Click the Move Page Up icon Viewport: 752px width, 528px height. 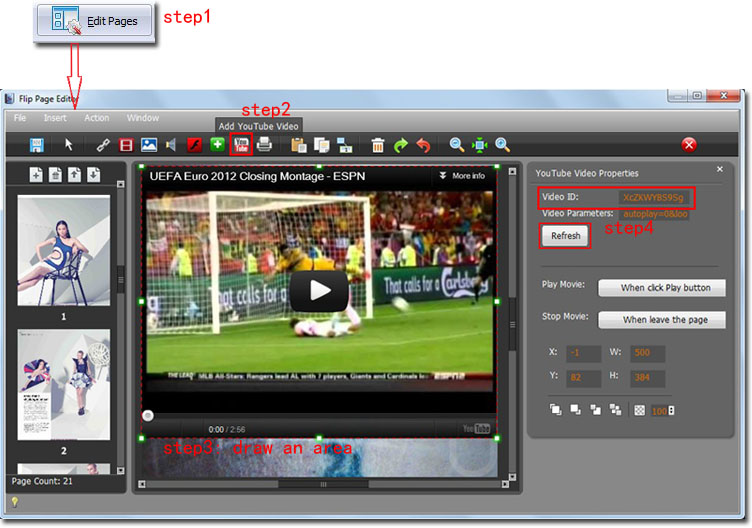pos(74,175)
